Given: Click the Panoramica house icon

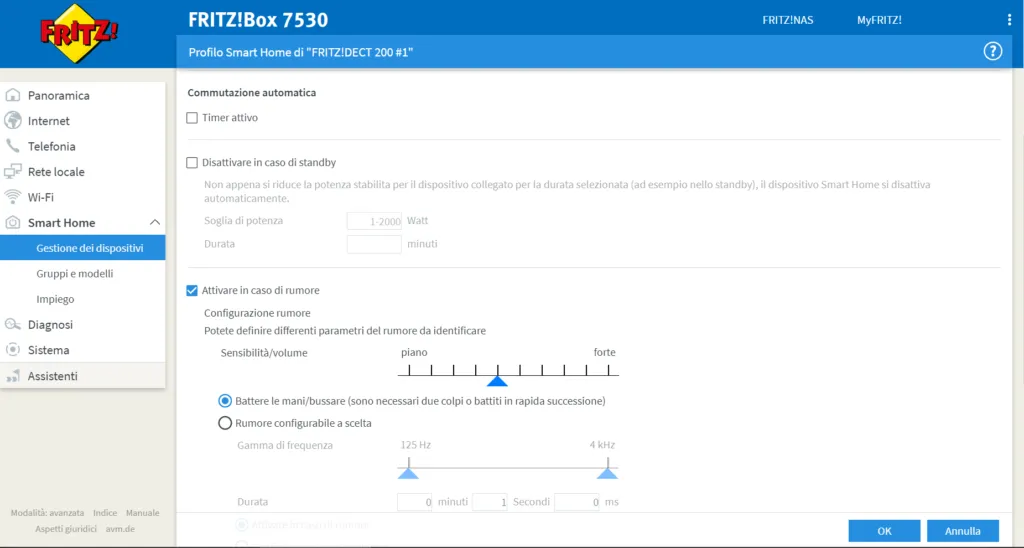Looking at the screenshot, I should 12,95.
